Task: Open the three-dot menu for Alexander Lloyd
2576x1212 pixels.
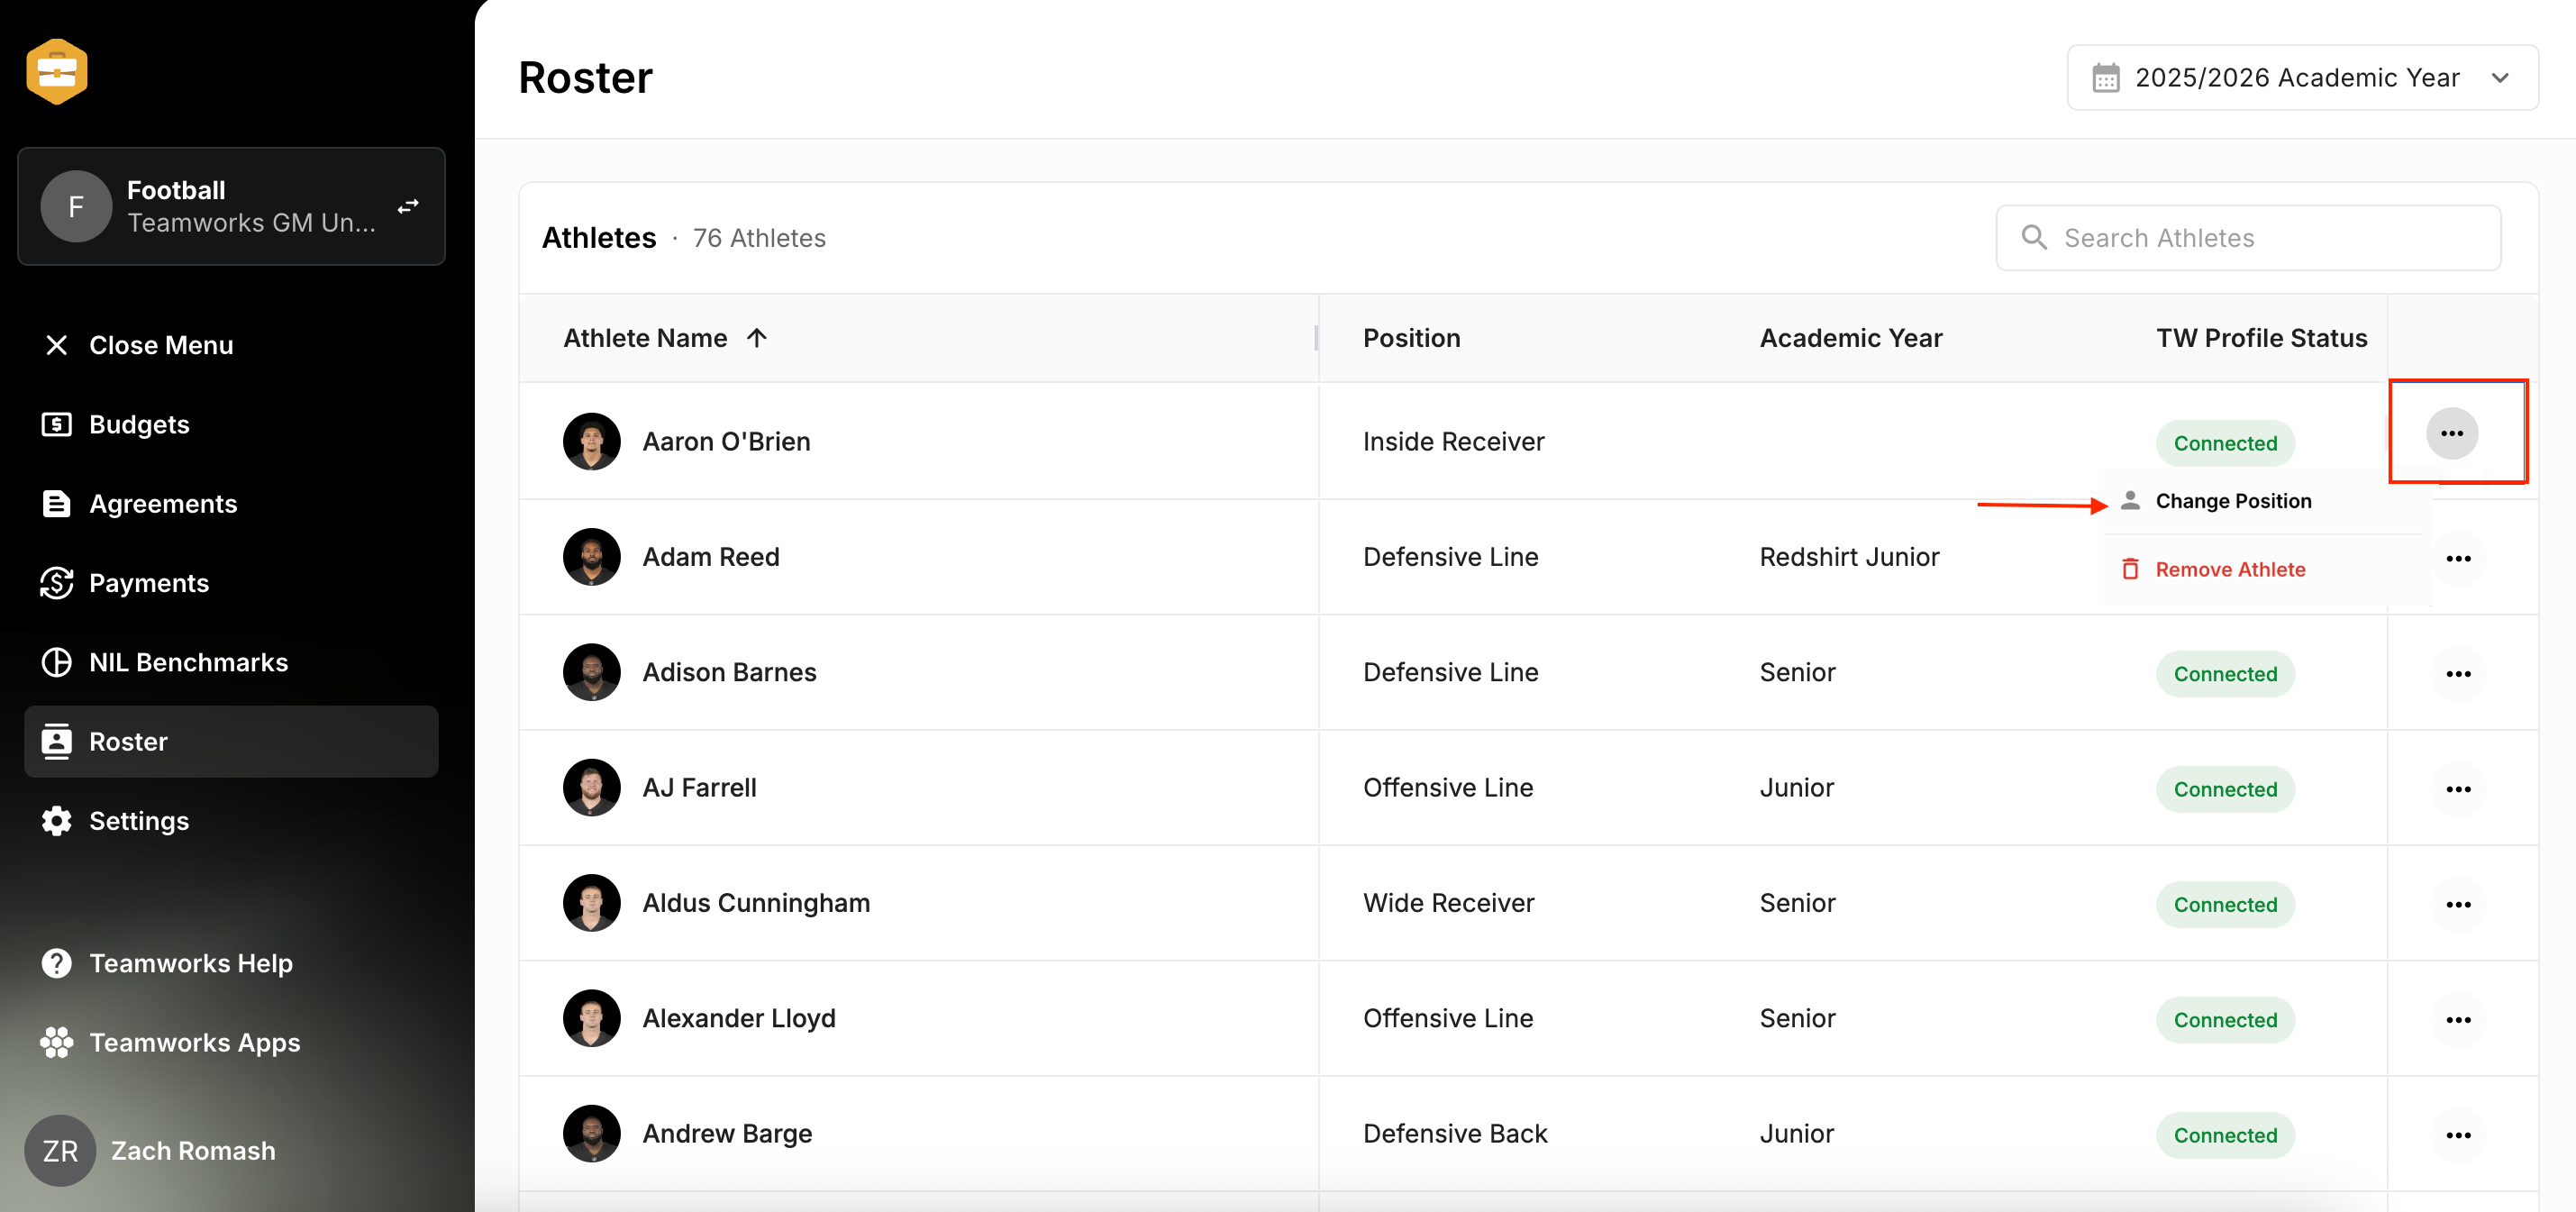Action: [2458, 1020]
